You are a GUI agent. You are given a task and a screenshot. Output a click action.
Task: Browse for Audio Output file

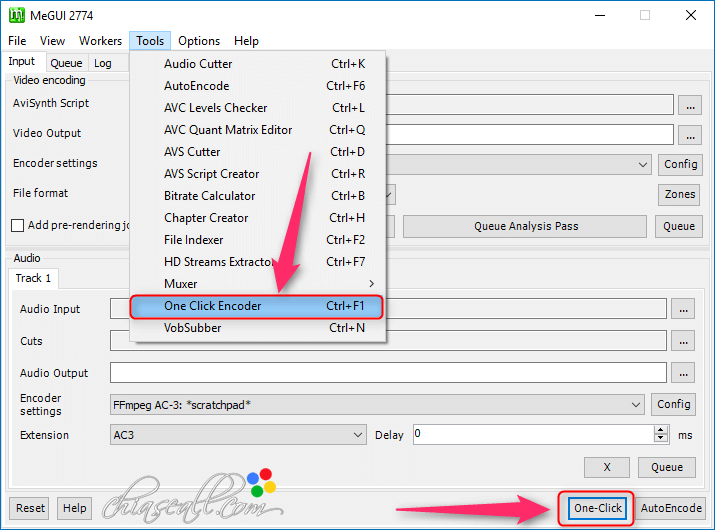(683, 373)
